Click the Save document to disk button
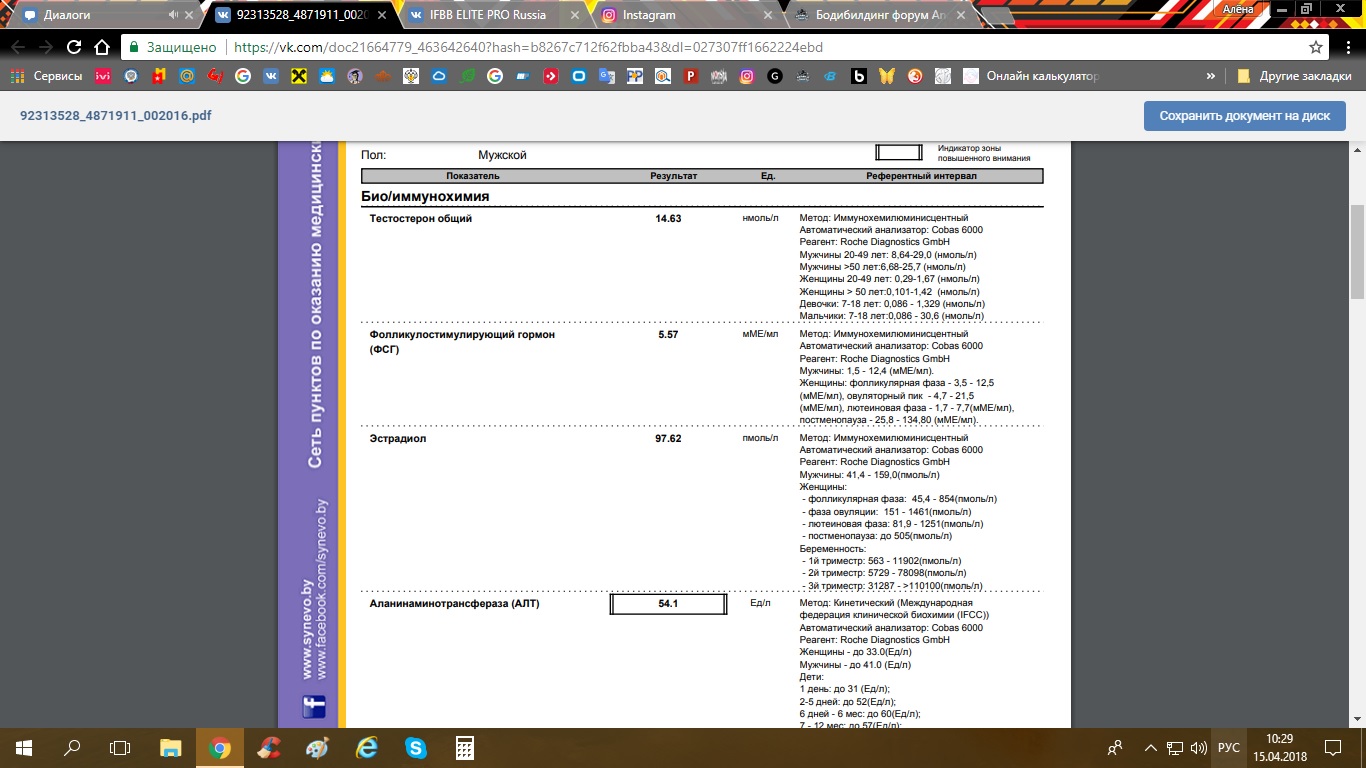Image resolution: width=1366 pixels, height=768 pixels. pos(1244,116)
